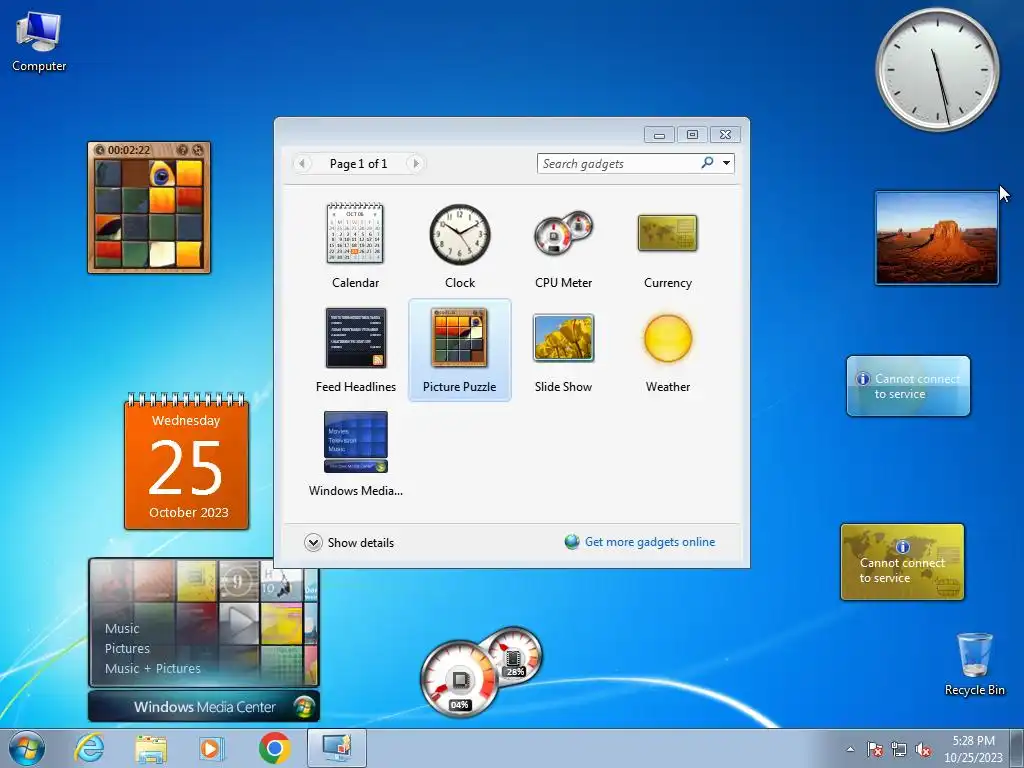
Task: Select the Picture Puzzle gadget in gallery
Action: 460,349
